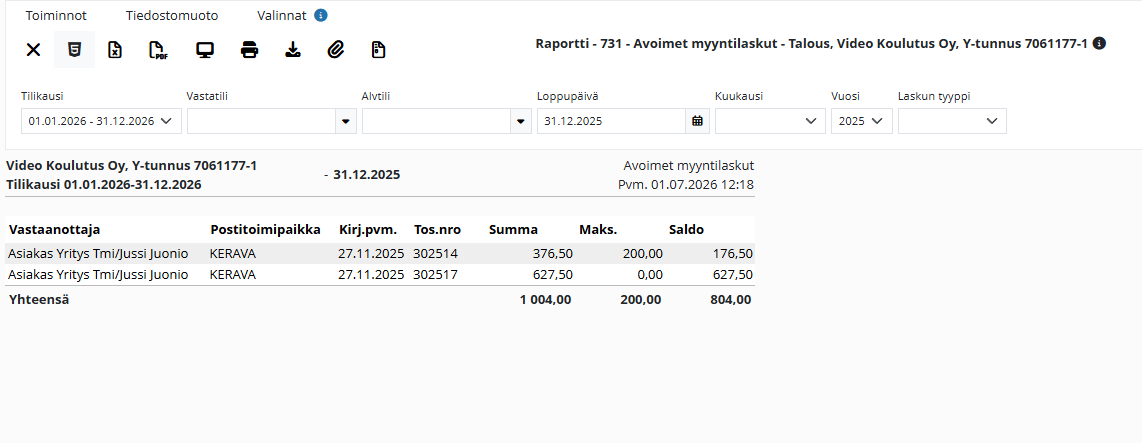Image resolution: width=1142 pixels, height=443 pixels.
Task: Show report on screen monitor icon
Action: (x=205, y=50)
